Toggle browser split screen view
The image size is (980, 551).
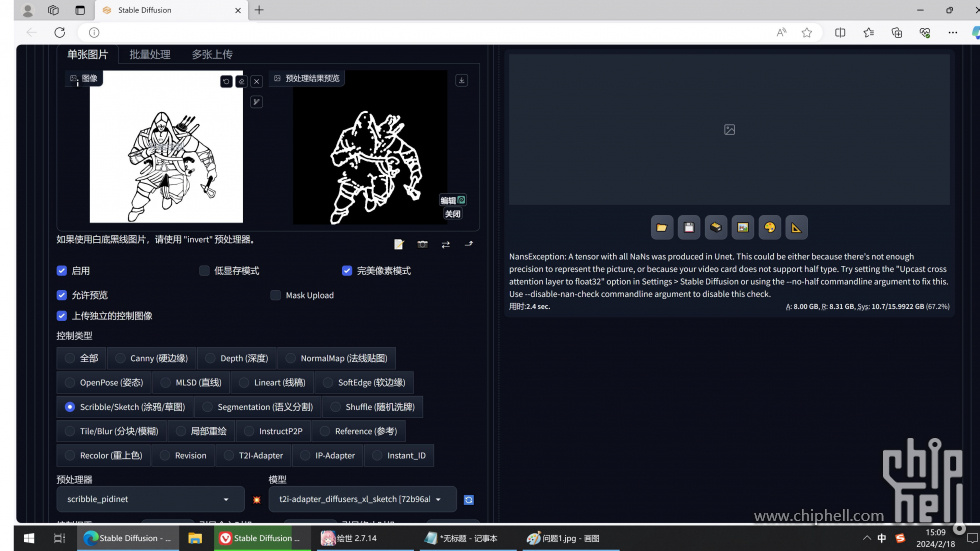click(x=840, y=32)
